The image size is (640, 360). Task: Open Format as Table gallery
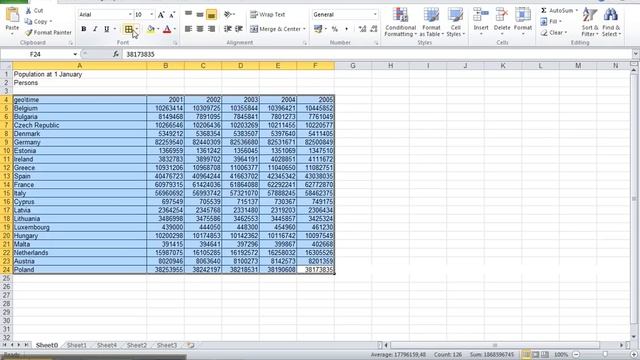(x=431, y=22)
